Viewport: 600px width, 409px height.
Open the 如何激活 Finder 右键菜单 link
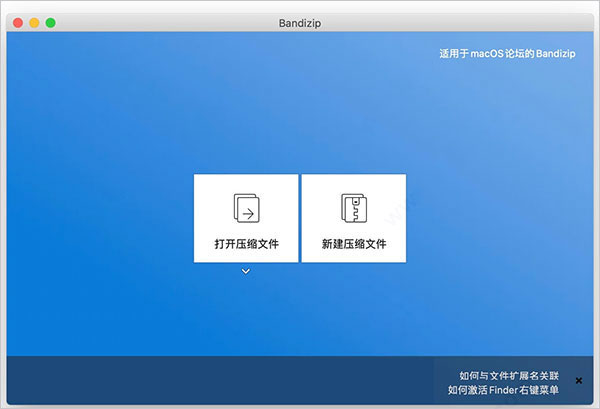tap(503, 390)
